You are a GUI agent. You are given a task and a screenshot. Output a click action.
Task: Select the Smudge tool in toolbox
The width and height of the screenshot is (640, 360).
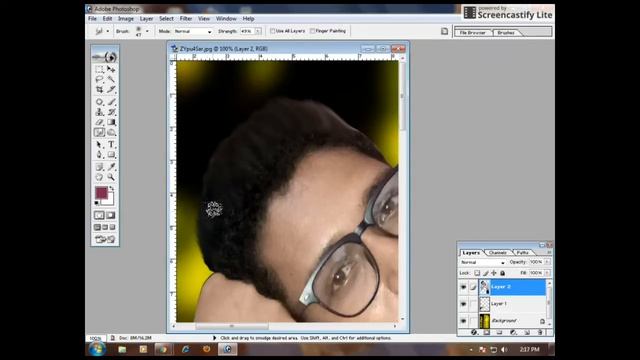[x=99, y=132]
